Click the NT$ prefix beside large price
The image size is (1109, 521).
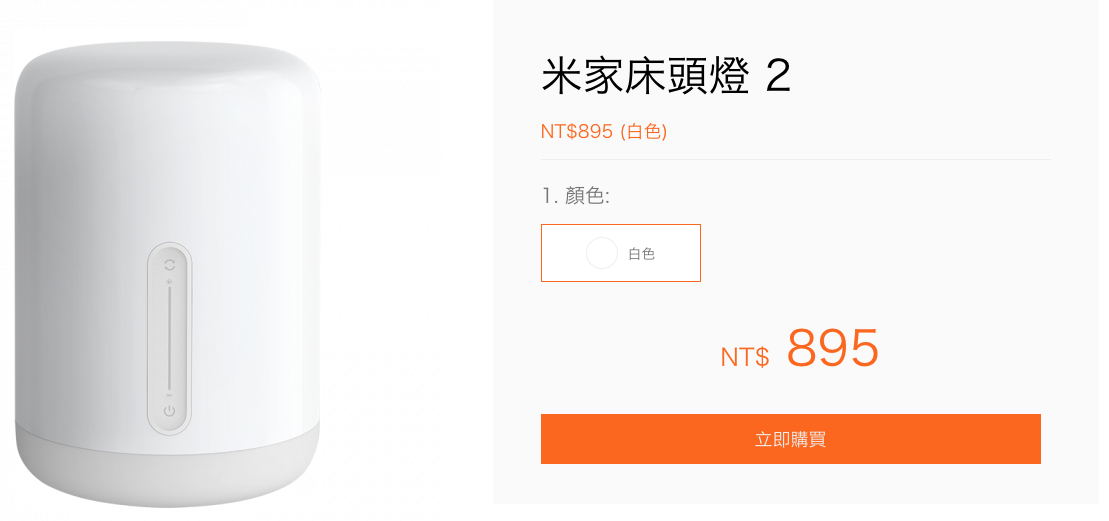(745, 357)
